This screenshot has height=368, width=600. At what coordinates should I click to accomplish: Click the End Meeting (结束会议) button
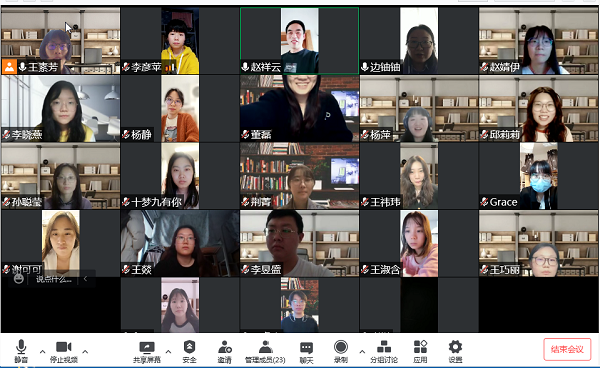[x=567, y=349]
